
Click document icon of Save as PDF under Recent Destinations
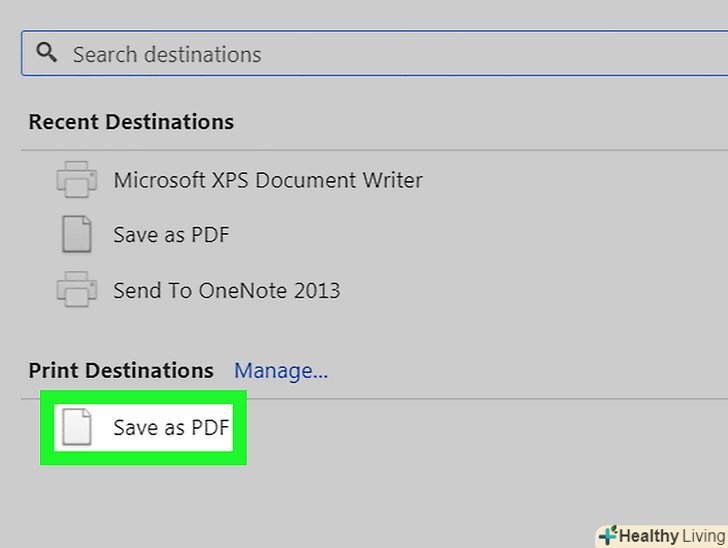point(77,235)
